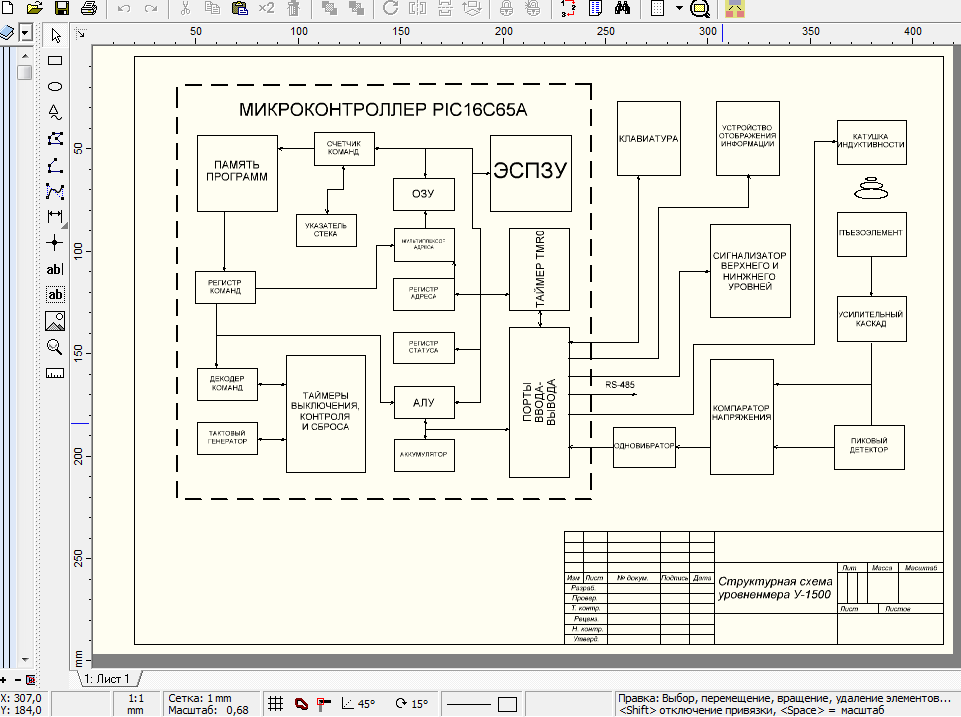Switch to the Лист 1 sheet tab

click(106, 679)
